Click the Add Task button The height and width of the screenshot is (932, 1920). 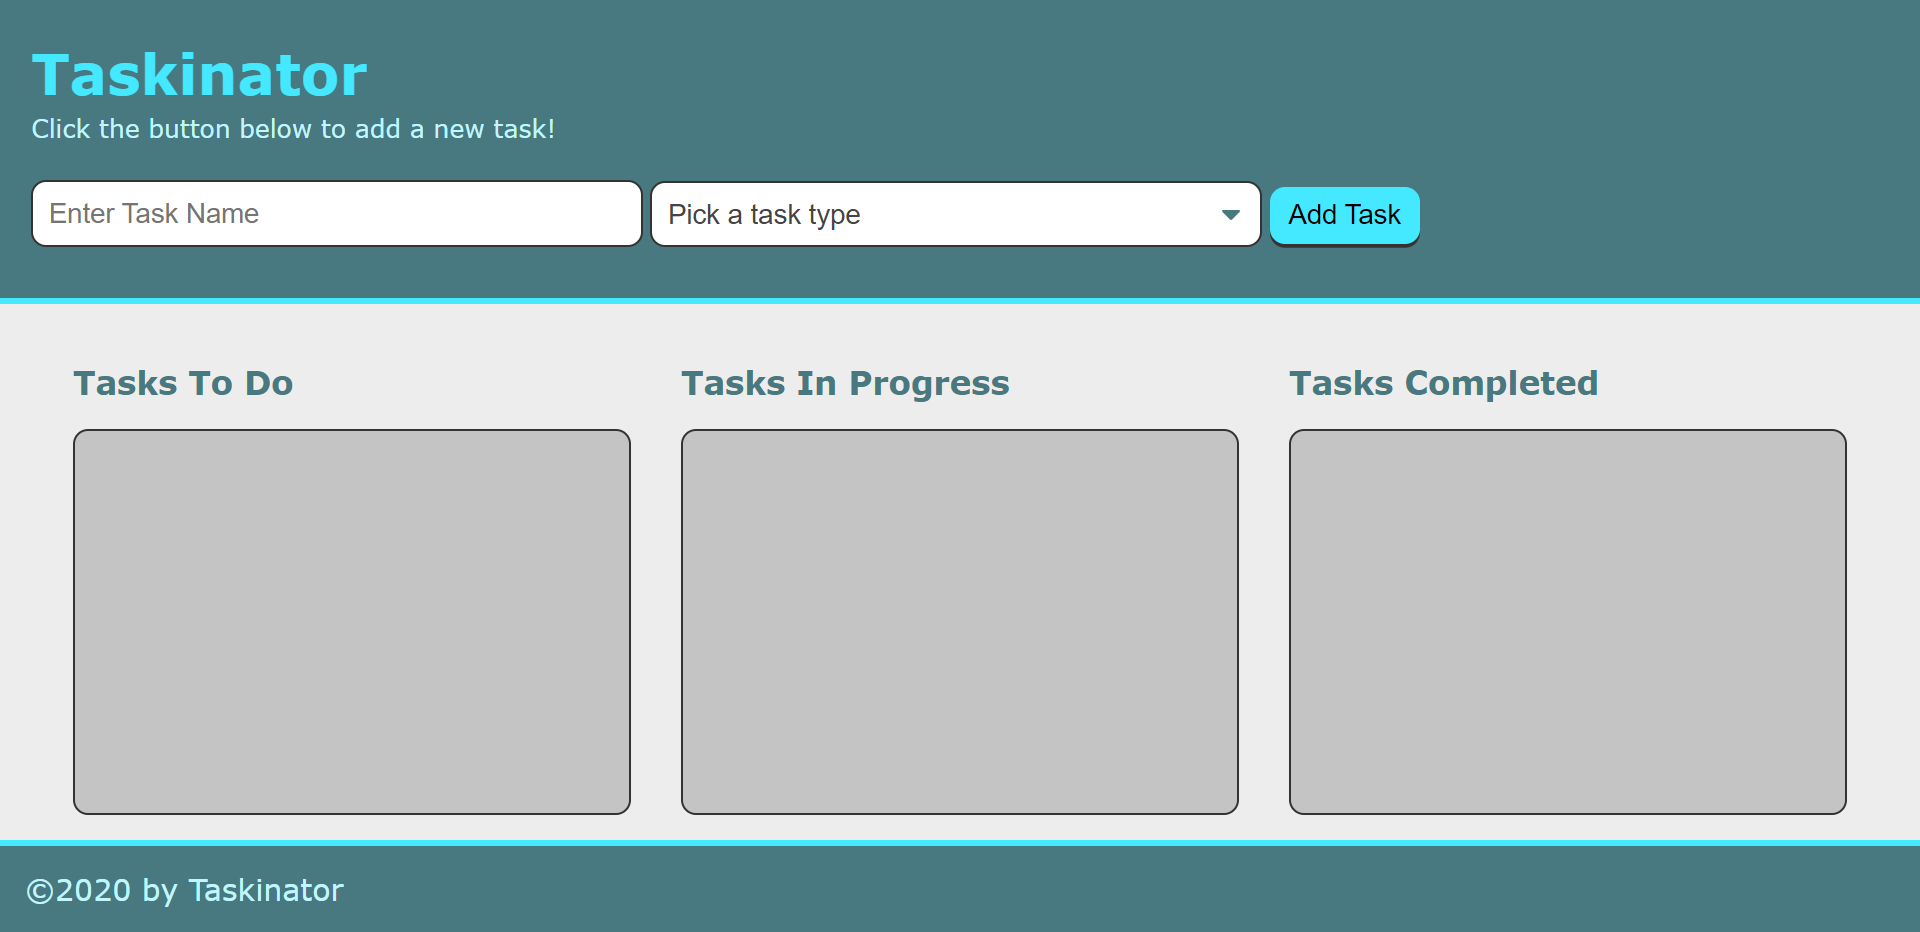1343,214
